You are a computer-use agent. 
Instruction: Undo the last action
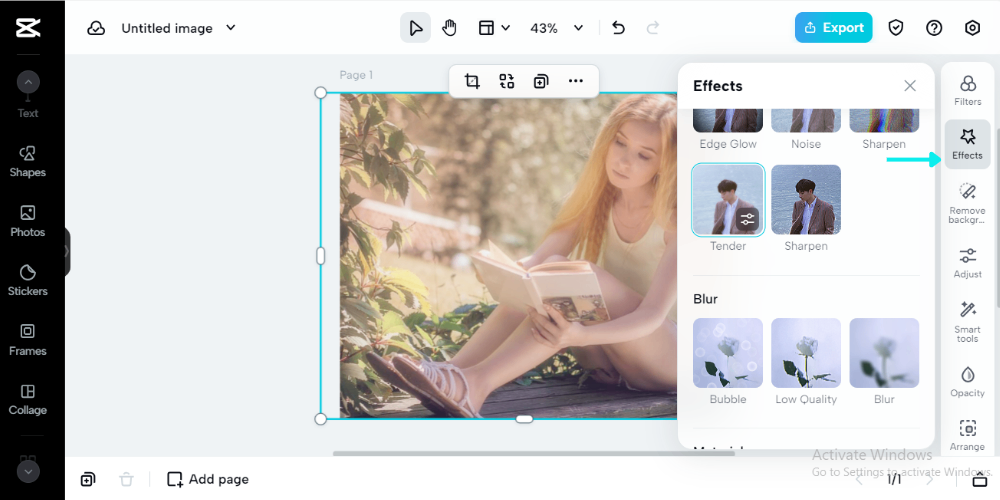point(618,28)
